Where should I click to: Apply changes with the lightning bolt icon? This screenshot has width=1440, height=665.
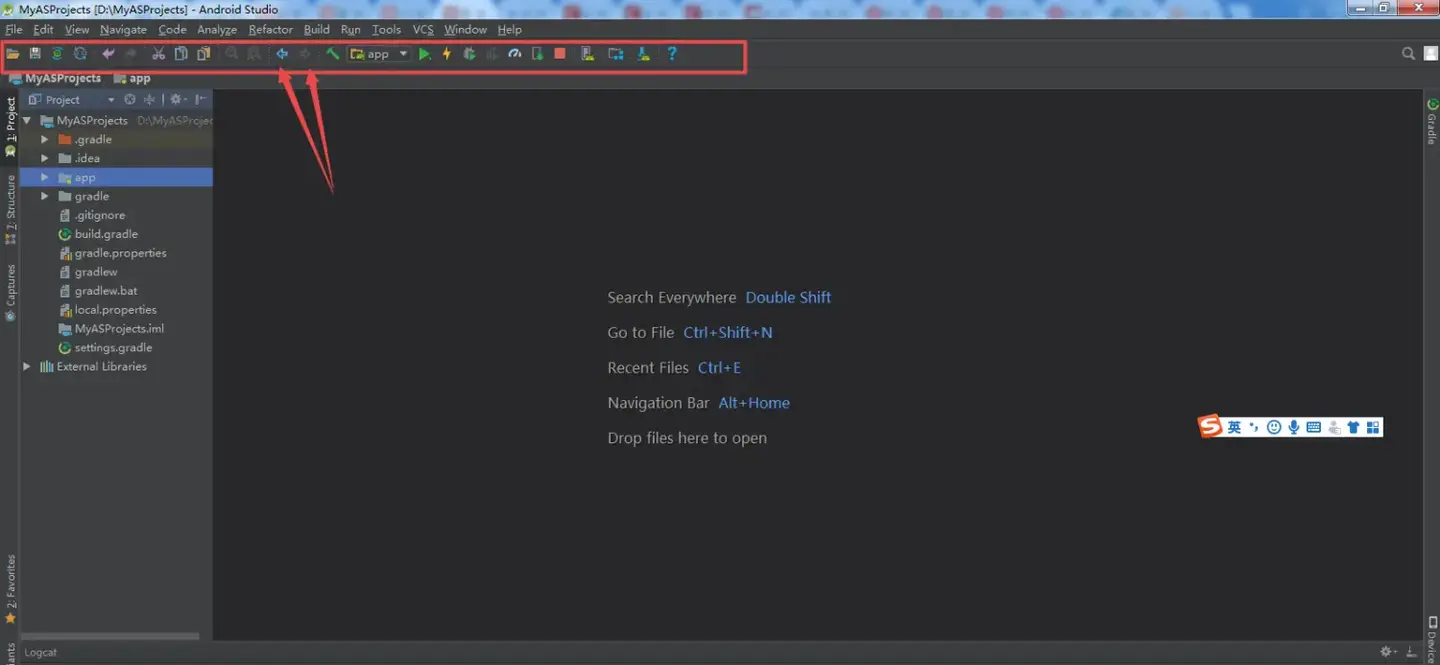[446, 54]
